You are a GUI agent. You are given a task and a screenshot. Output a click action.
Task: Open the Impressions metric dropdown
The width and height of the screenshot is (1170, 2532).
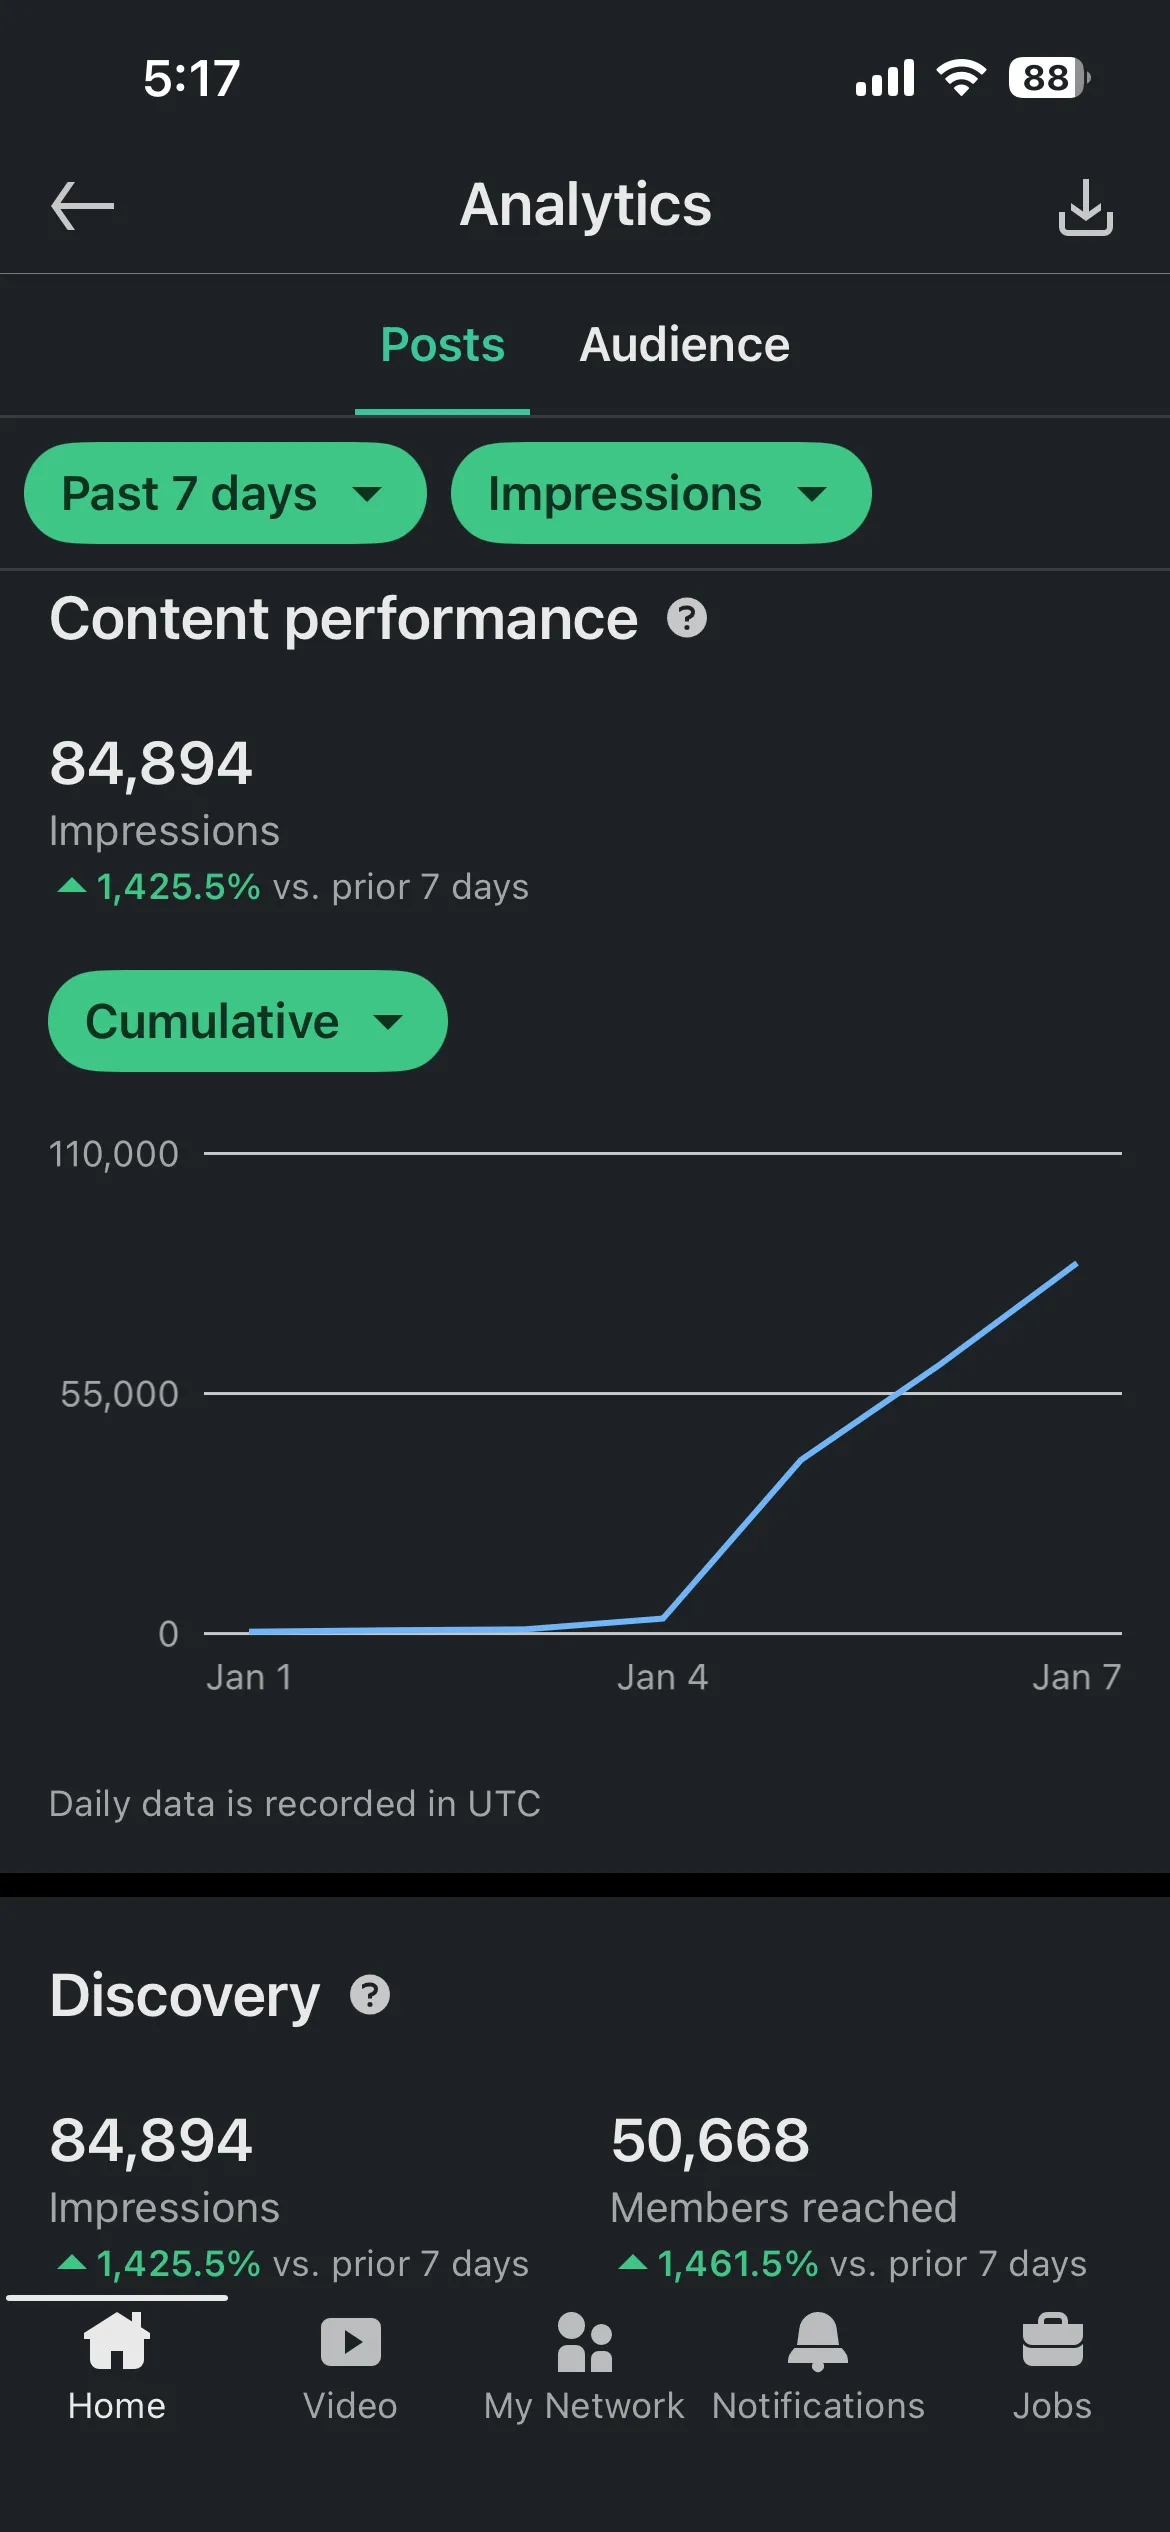click(662, 493)
